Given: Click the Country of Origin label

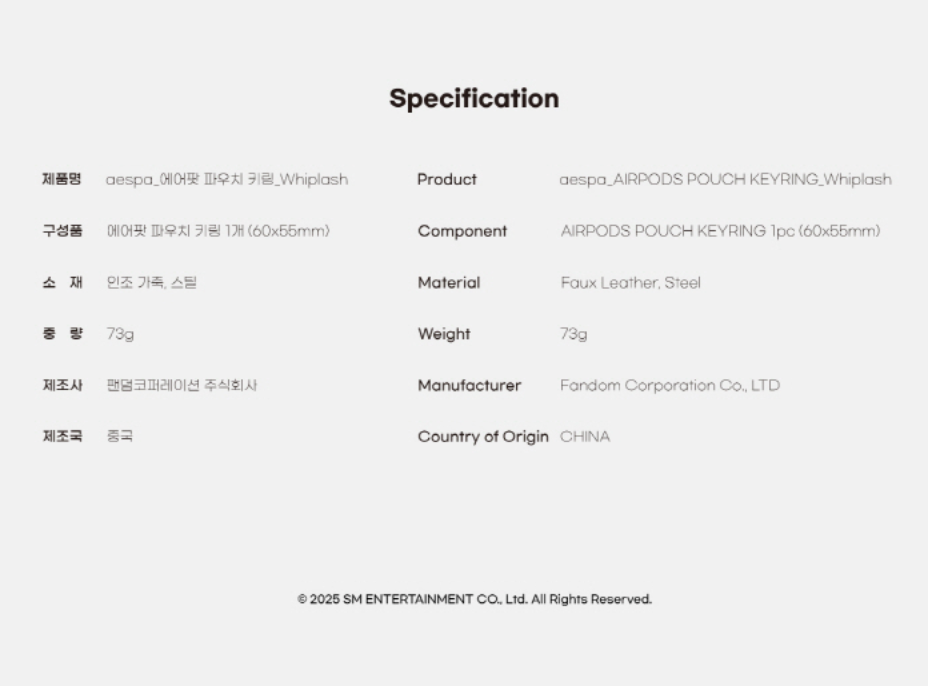Looking at the screenshot, I should [x=483, y=437].
